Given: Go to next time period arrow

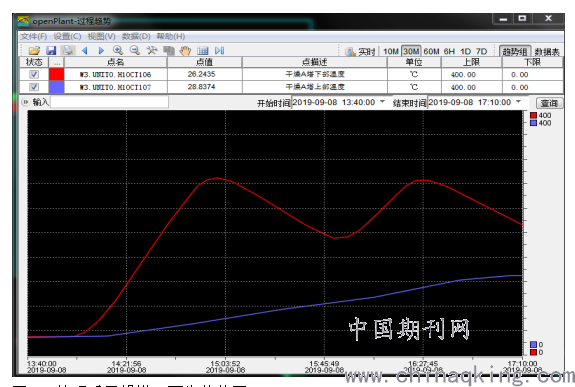Looking at the screenshot, I should (101, 51).
